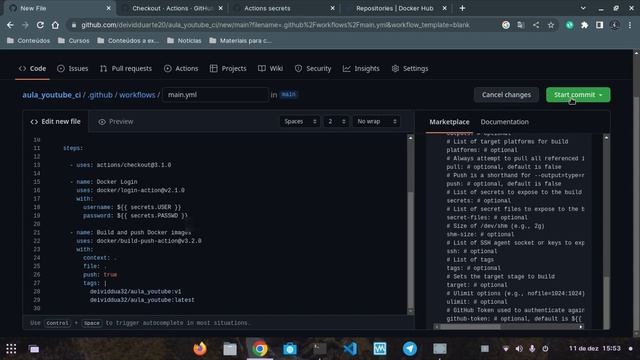Share this page icon in address bar
Viewport: 640px width, 360px height.
pos(536,25)
